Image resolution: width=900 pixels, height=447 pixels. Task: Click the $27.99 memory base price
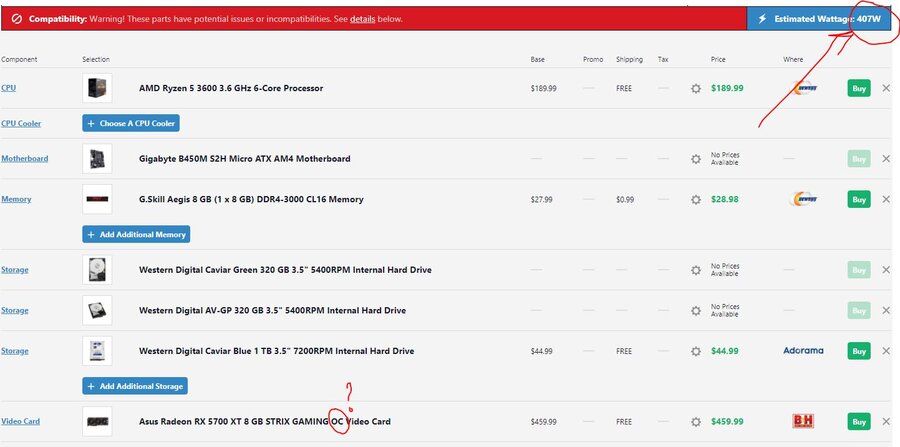(x=541, y=200)
